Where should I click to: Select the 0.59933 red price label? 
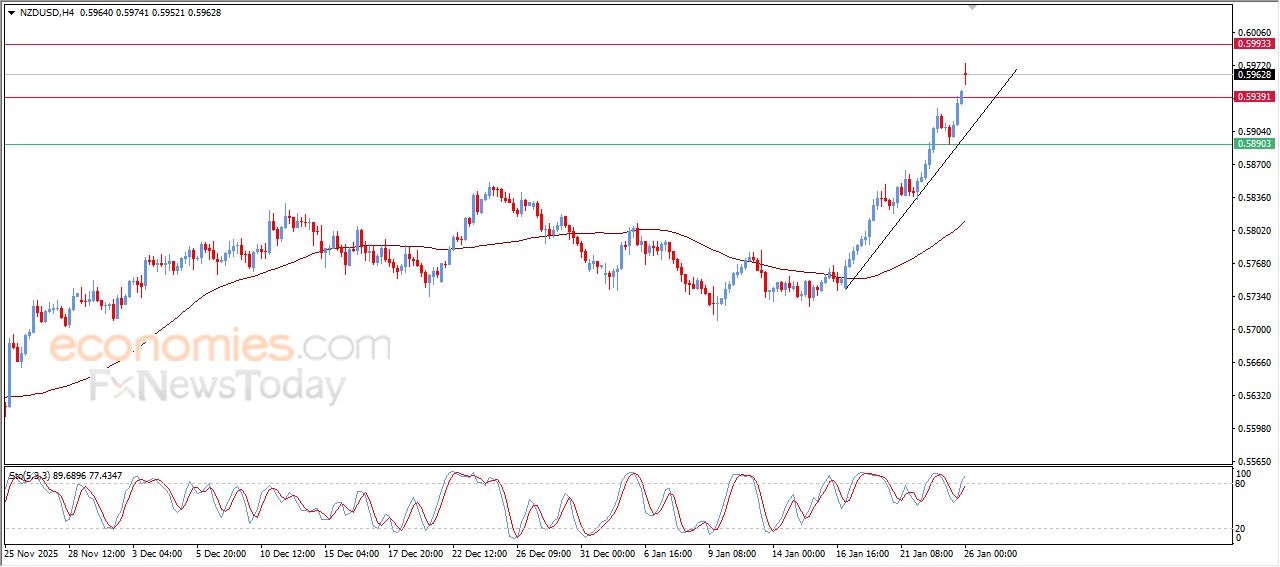(x=1254, y=44)
